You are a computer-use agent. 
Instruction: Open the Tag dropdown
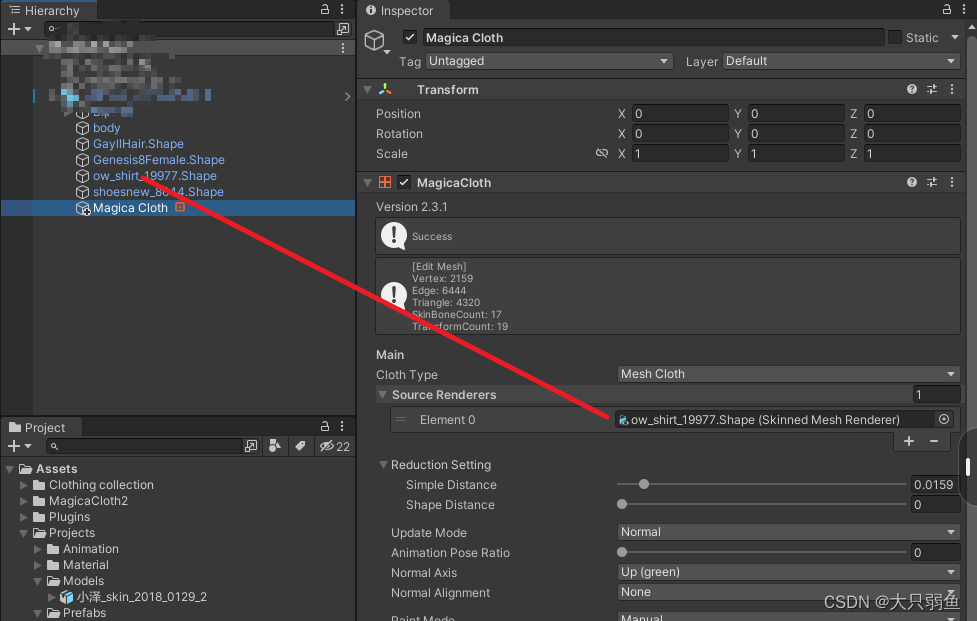click(549, 61)
